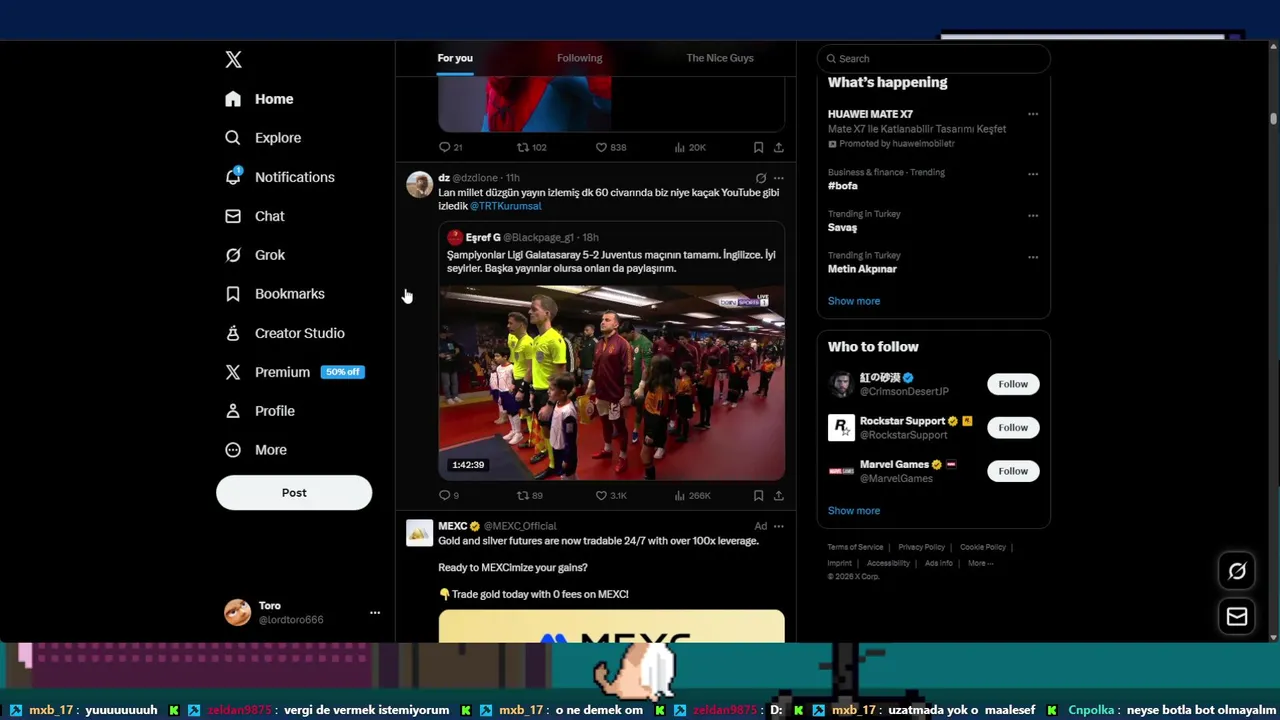Open the floating Grok button
Image resolution: width=1280 pixels, height=720 pixels.
pyautogui.click(x=1237, y=571)
